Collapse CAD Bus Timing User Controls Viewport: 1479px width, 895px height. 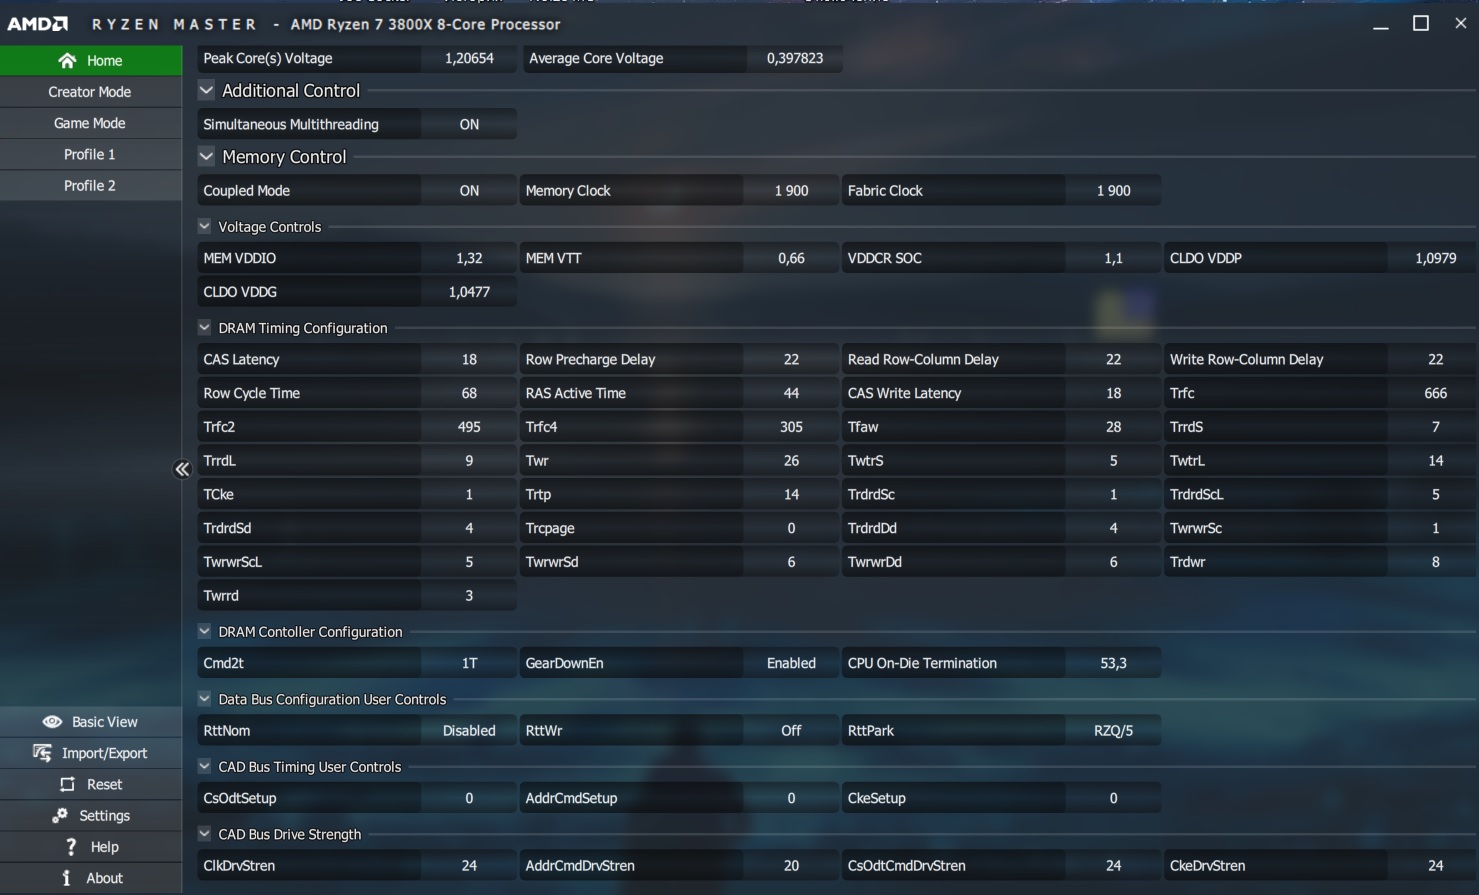(x=204, y=766)
